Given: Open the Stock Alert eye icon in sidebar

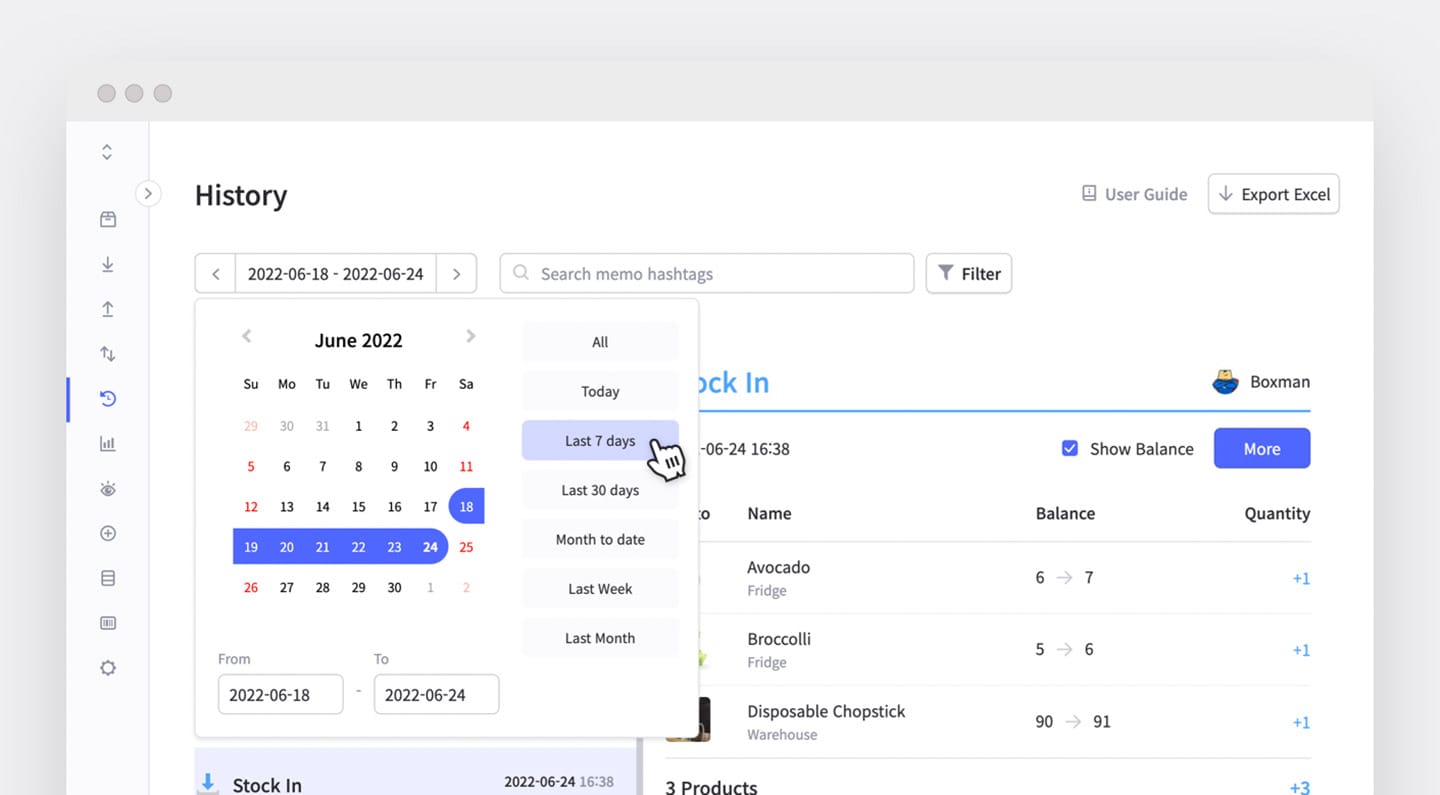Looking at the screenshot, I should tap(107, 488).
